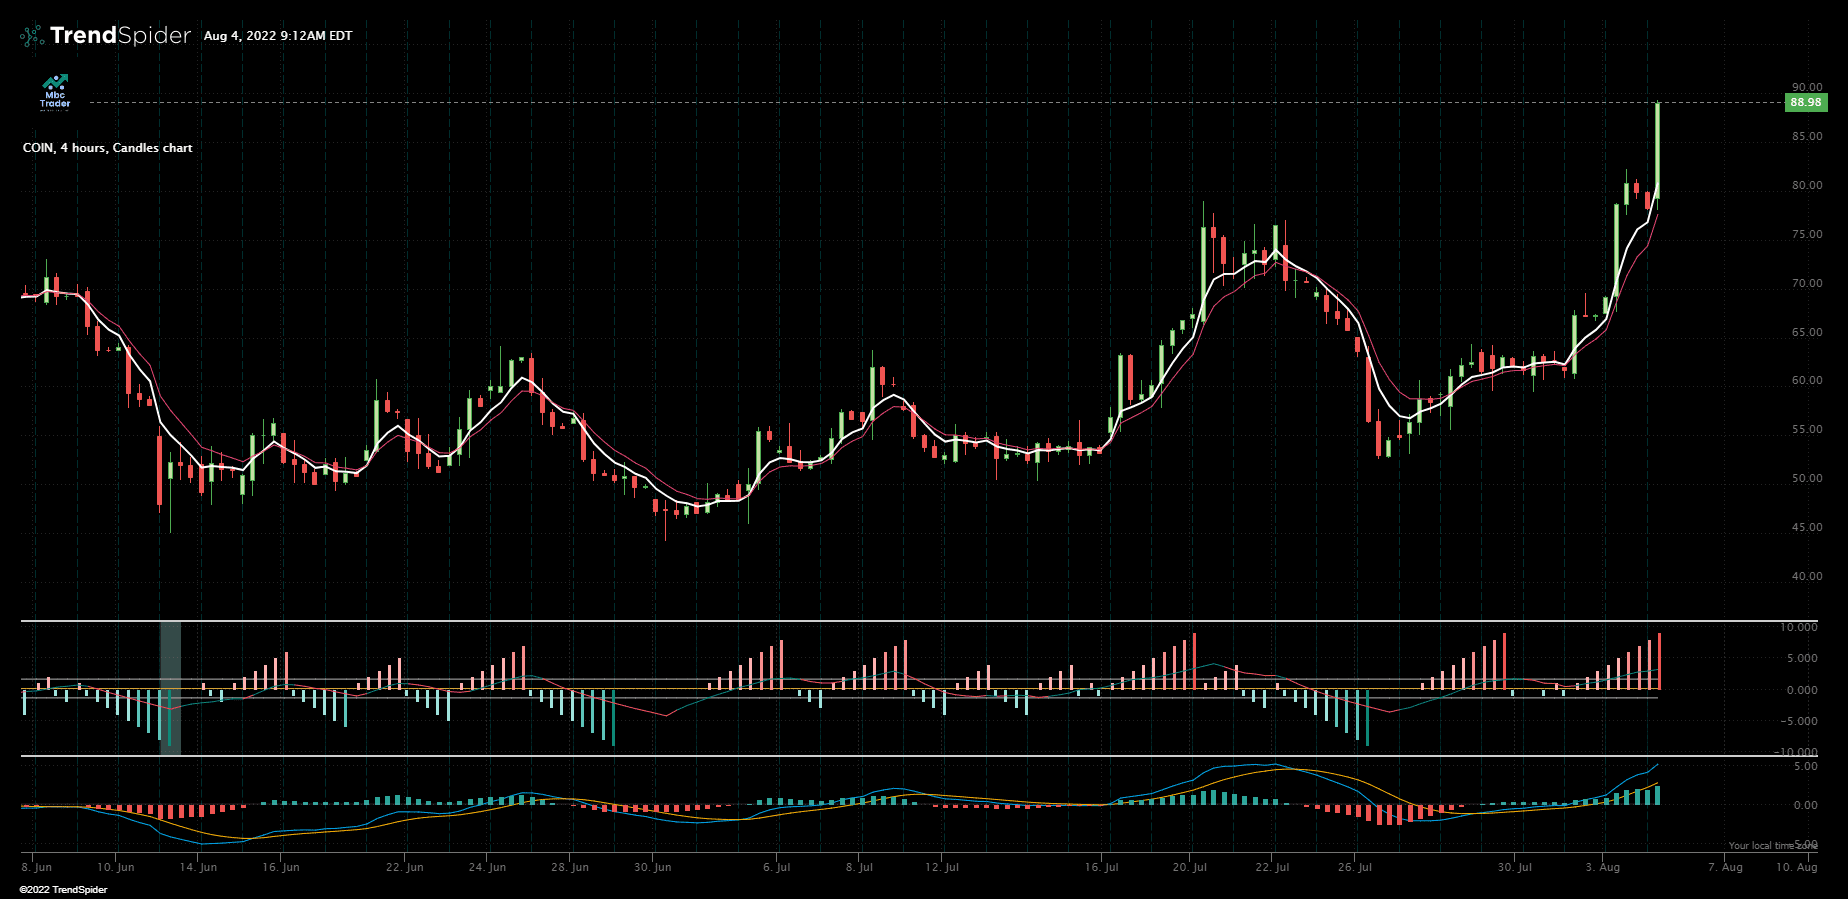Click the 75.00 price axis label
Viewport: 1848px width, 899px height.
pyautogui.click(x=1807, y=234)
